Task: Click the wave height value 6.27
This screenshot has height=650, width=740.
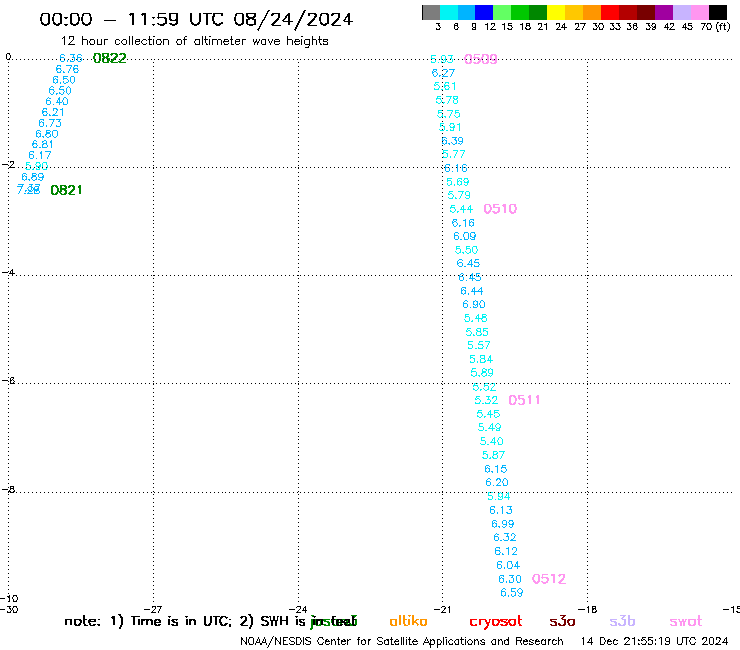Action: (x=443, y=73)
